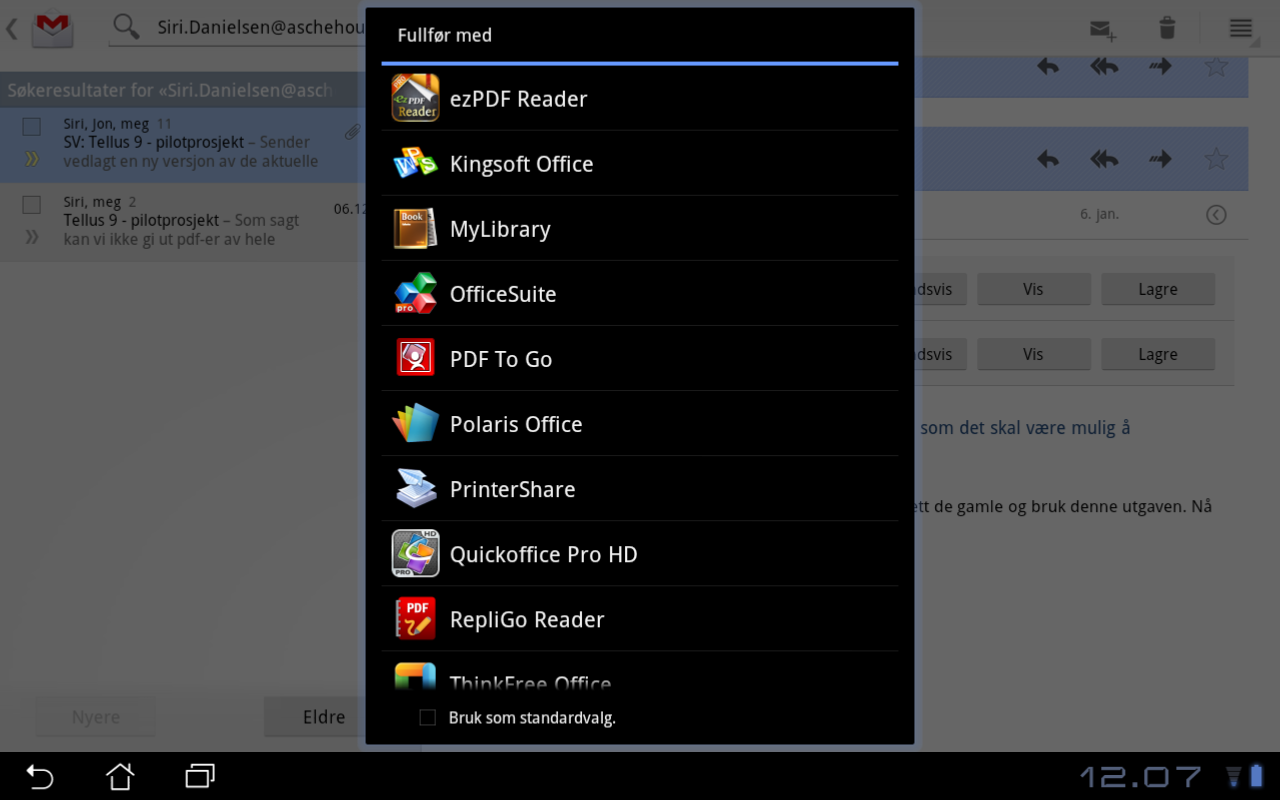Screen dimensions: 1280x800
Task: Click the search field with Siri.Danielsen address
Action: pos(260,28)
